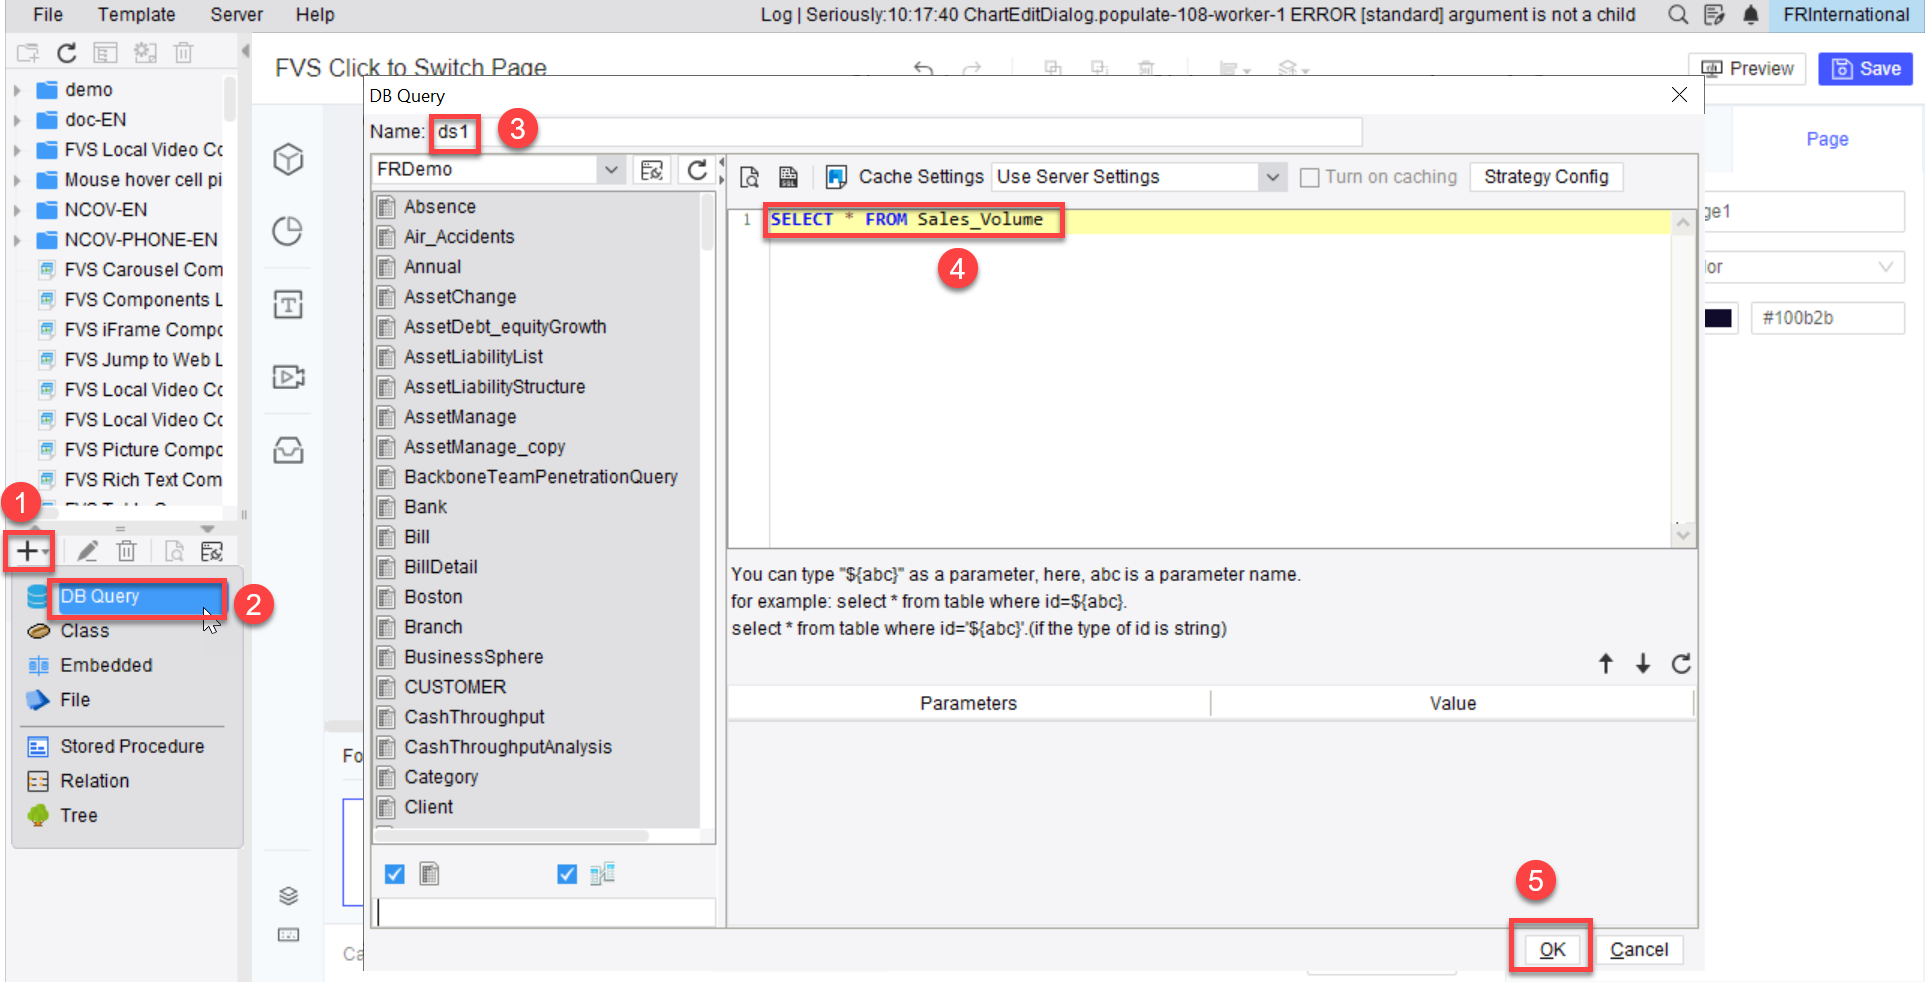Image resolution: width=1925 pixels, height=982 pixels.
Task: Toggle the table checkbox below table list
Action: point(395,874)
